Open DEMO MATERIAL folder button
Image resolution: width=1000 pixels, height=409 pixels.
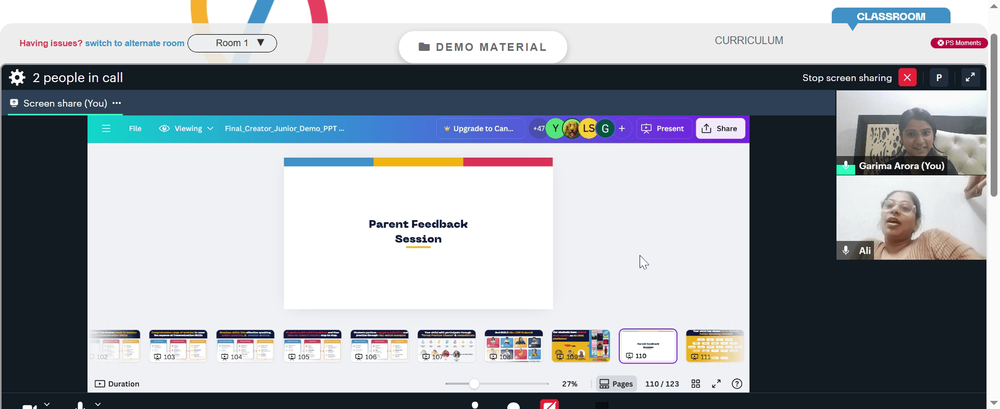tap(483, 47)
